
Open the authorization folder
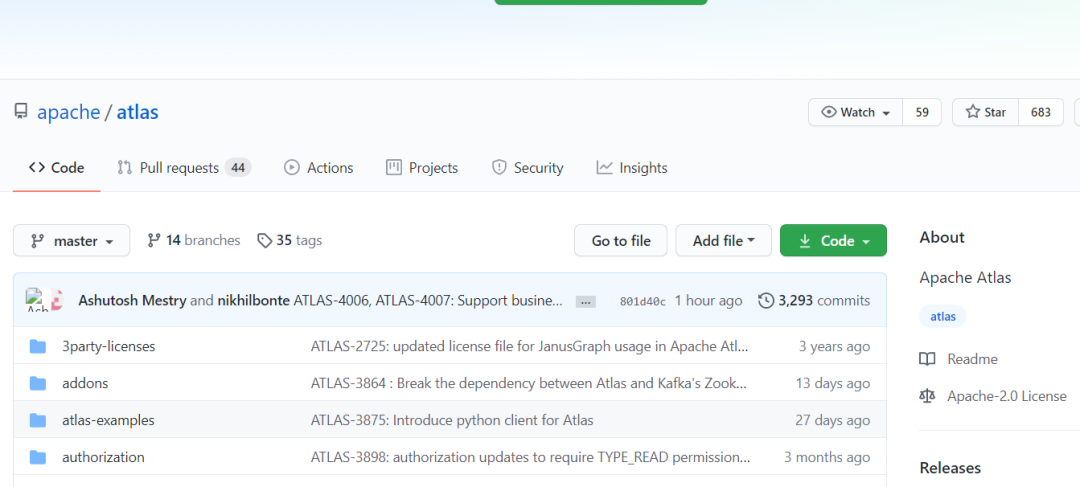[x=103, y=457]
